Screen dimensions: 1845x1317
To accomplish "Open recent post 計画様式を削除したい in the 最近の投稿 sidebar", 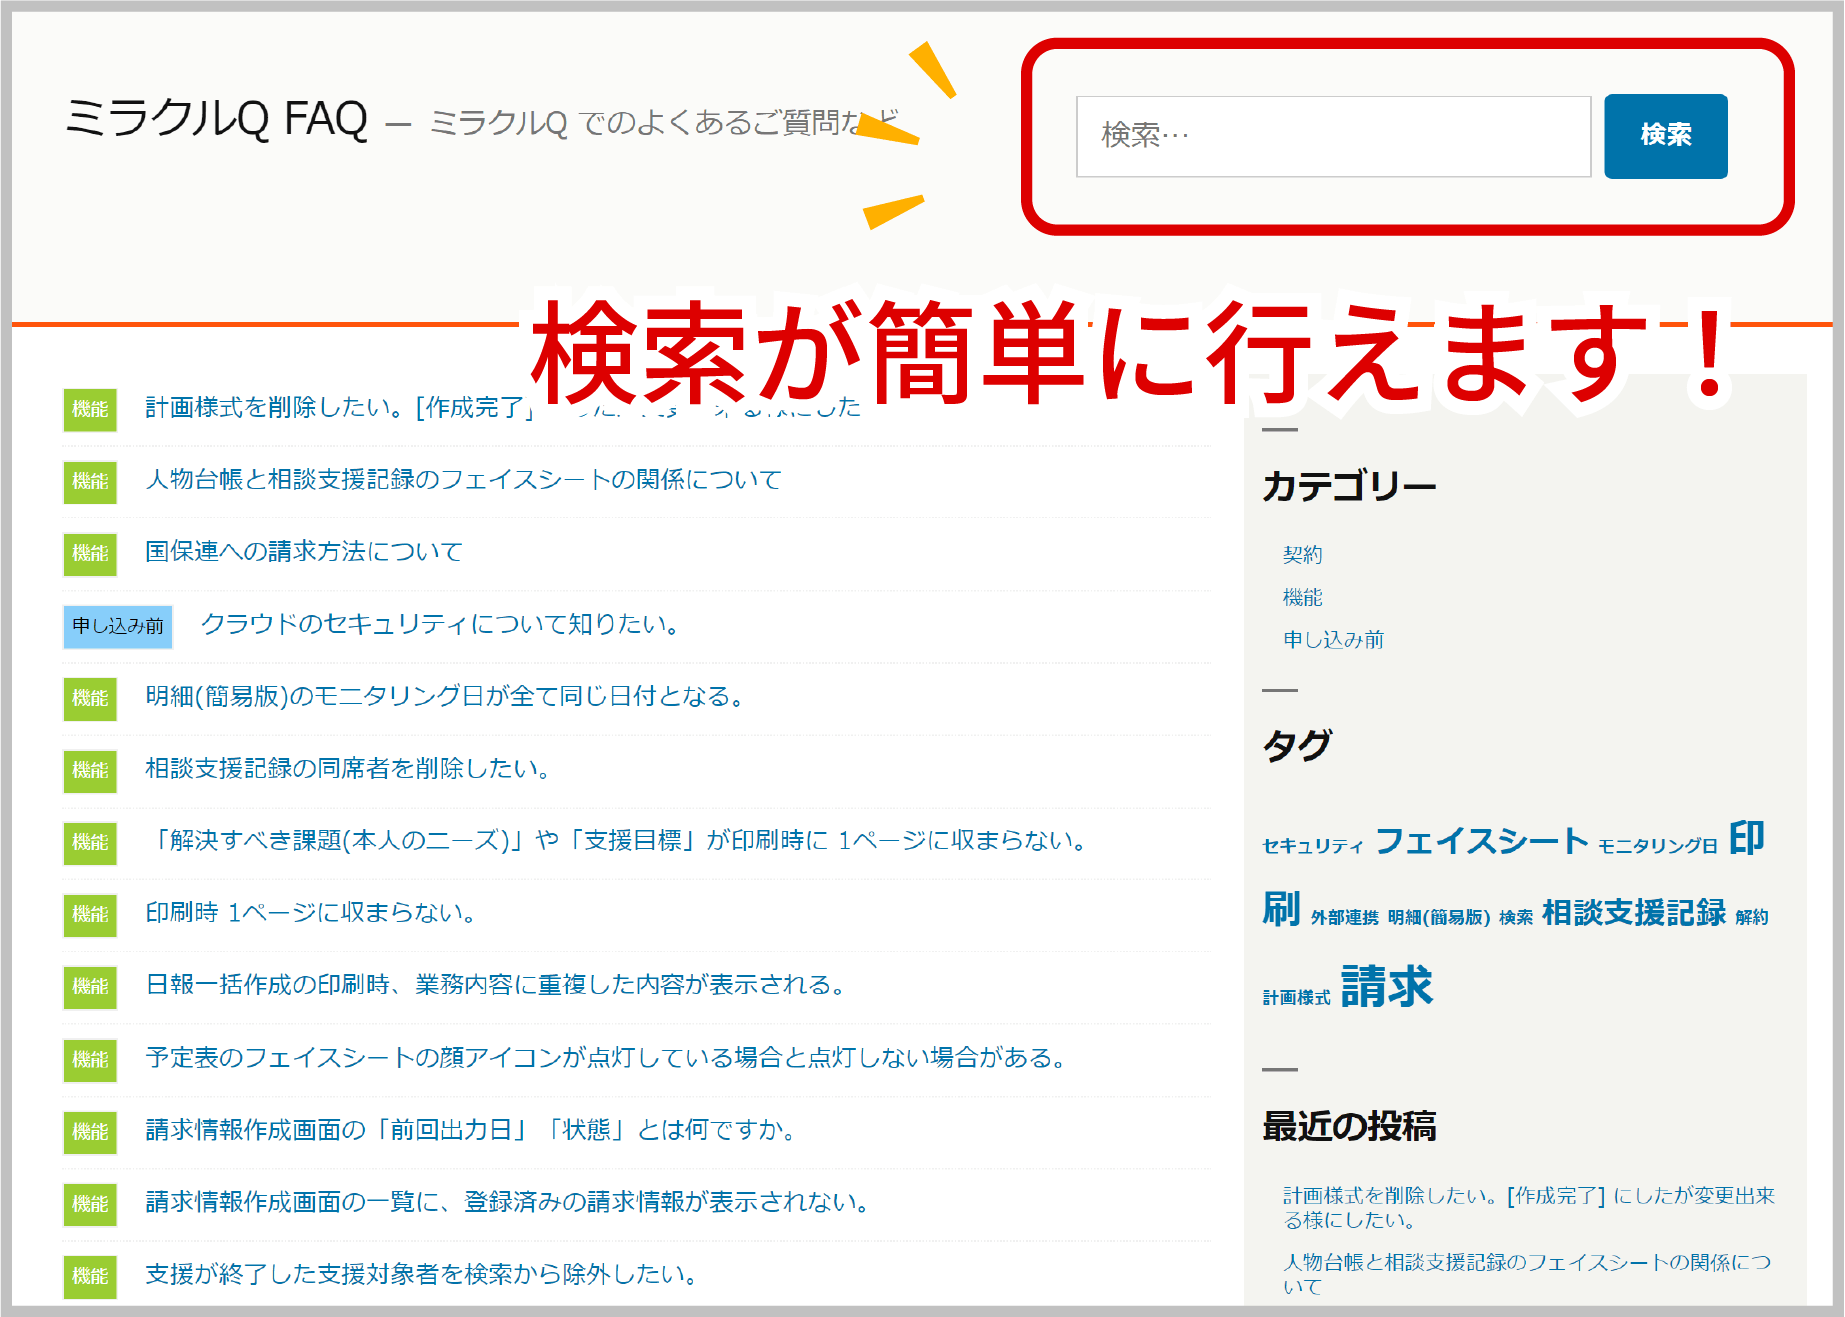I will click(1528, 1208).
